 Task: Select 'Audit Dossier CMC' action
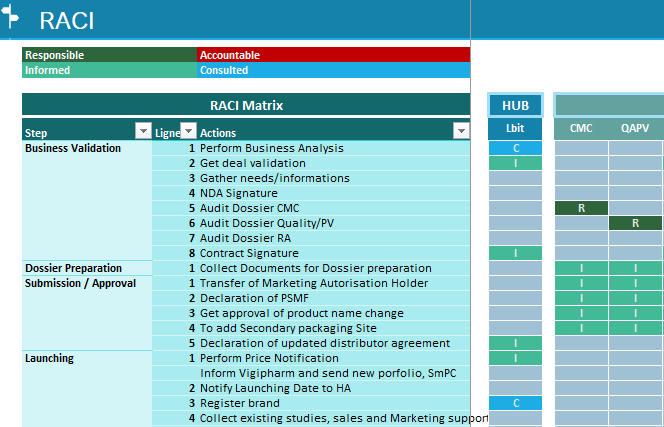pos(334,208)
